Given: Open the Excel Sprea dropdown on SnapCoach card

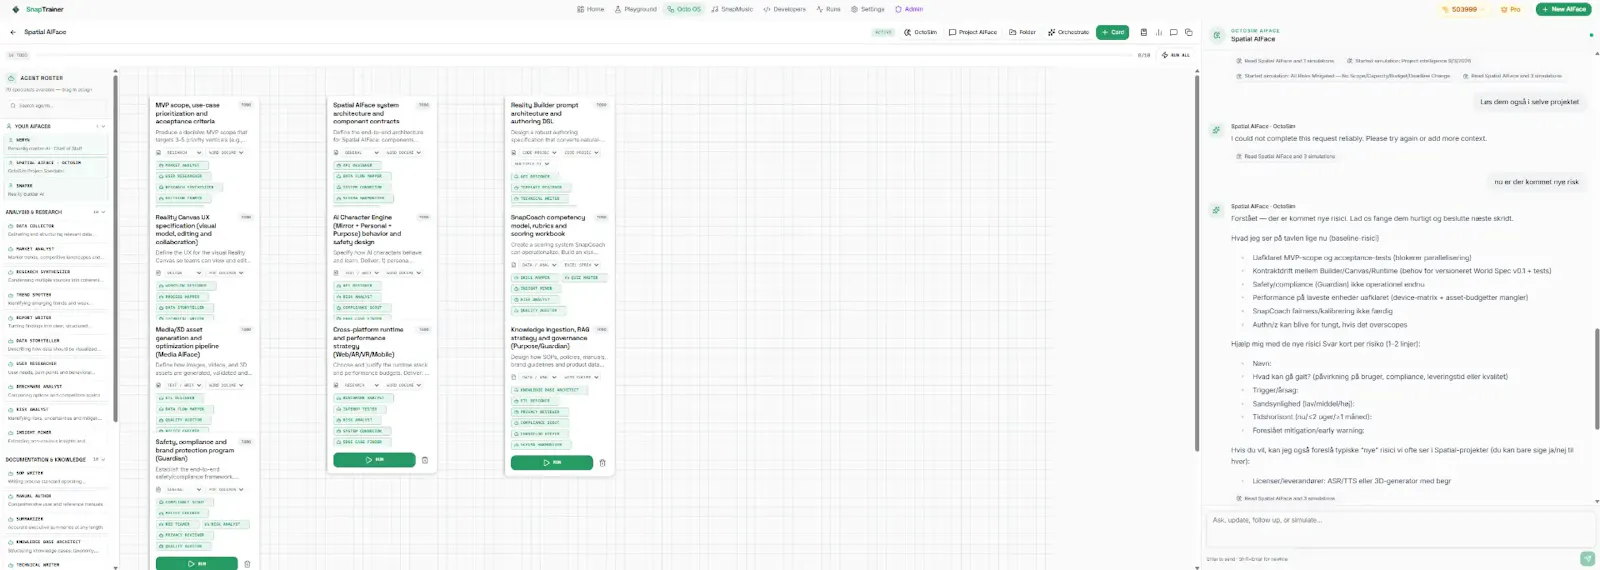Looking at the screenshot, I should [581, 265].
